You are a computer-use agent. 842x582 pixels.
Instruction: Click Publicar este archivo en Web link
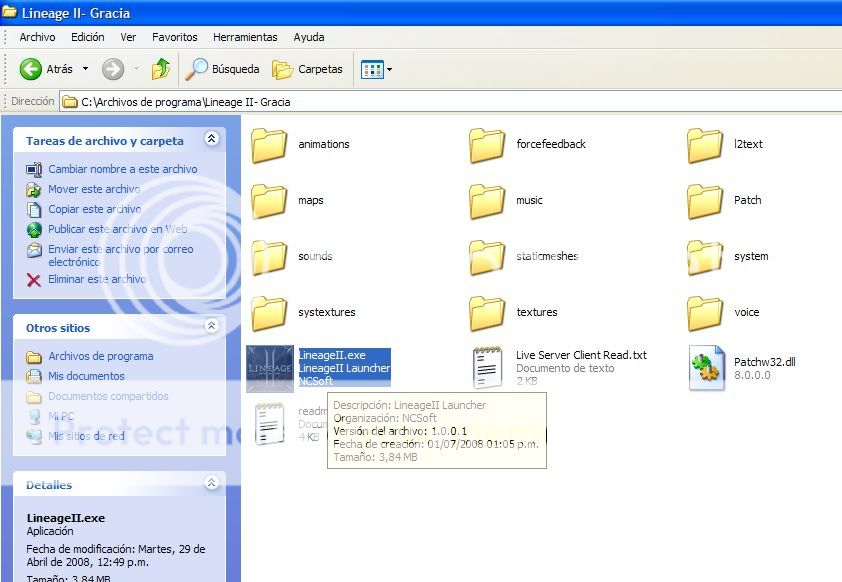(x=118, y=229)
